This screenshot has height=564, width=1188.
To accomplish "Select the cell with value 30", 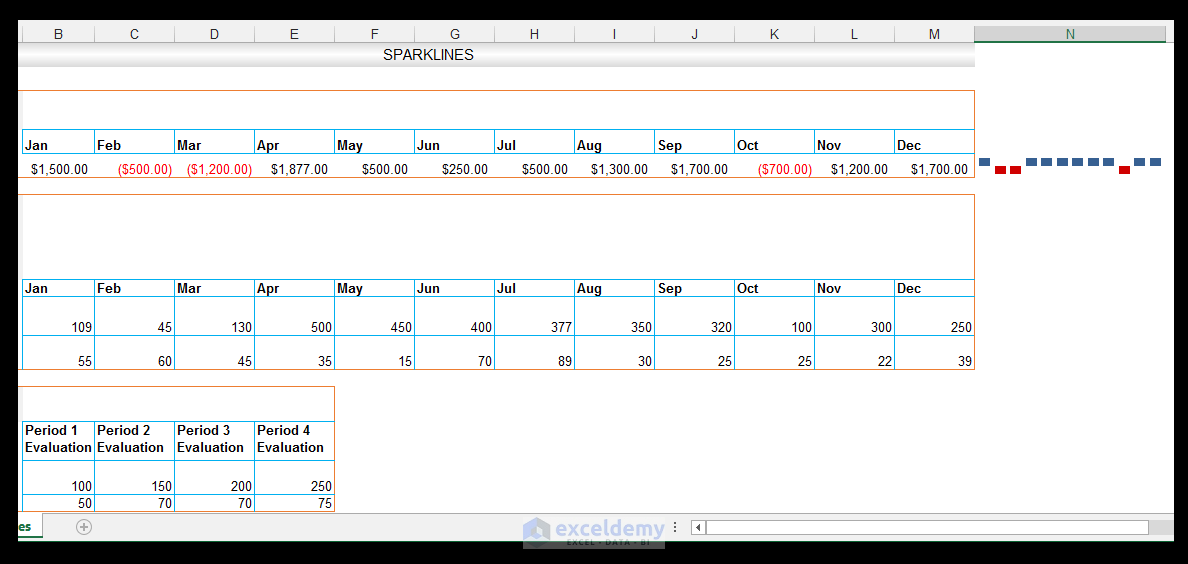I will click(x=614, y=352).
